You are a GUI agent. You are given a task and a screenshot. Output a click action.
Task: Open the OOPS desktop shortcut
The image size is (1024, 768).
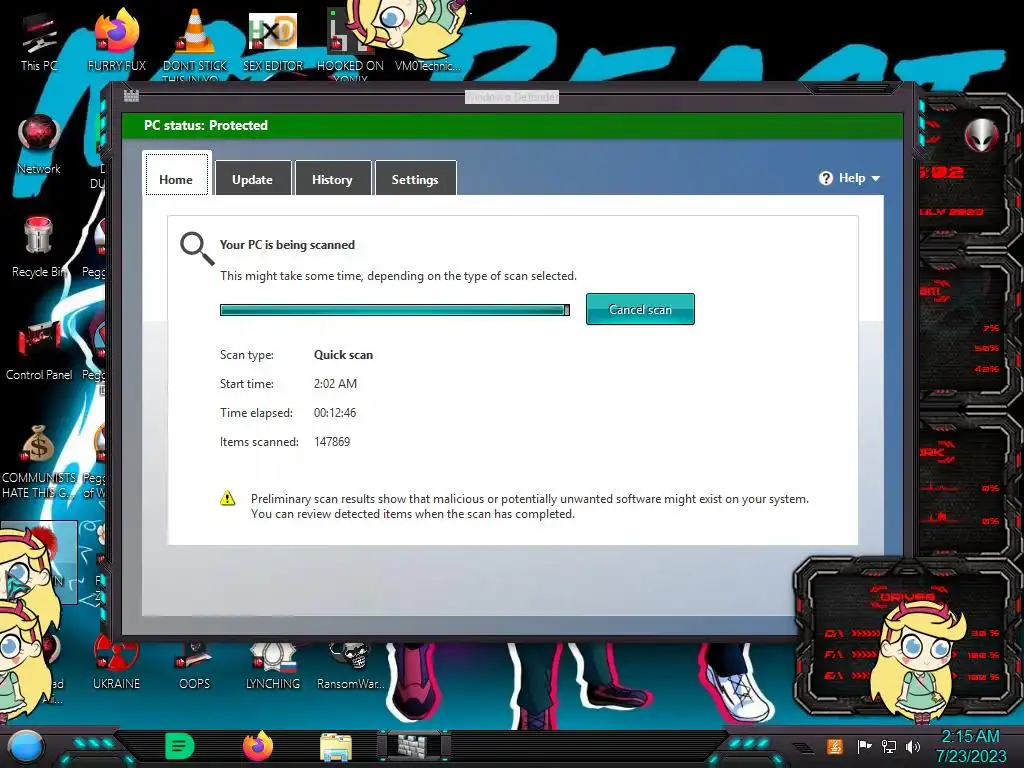coord(195,663)
